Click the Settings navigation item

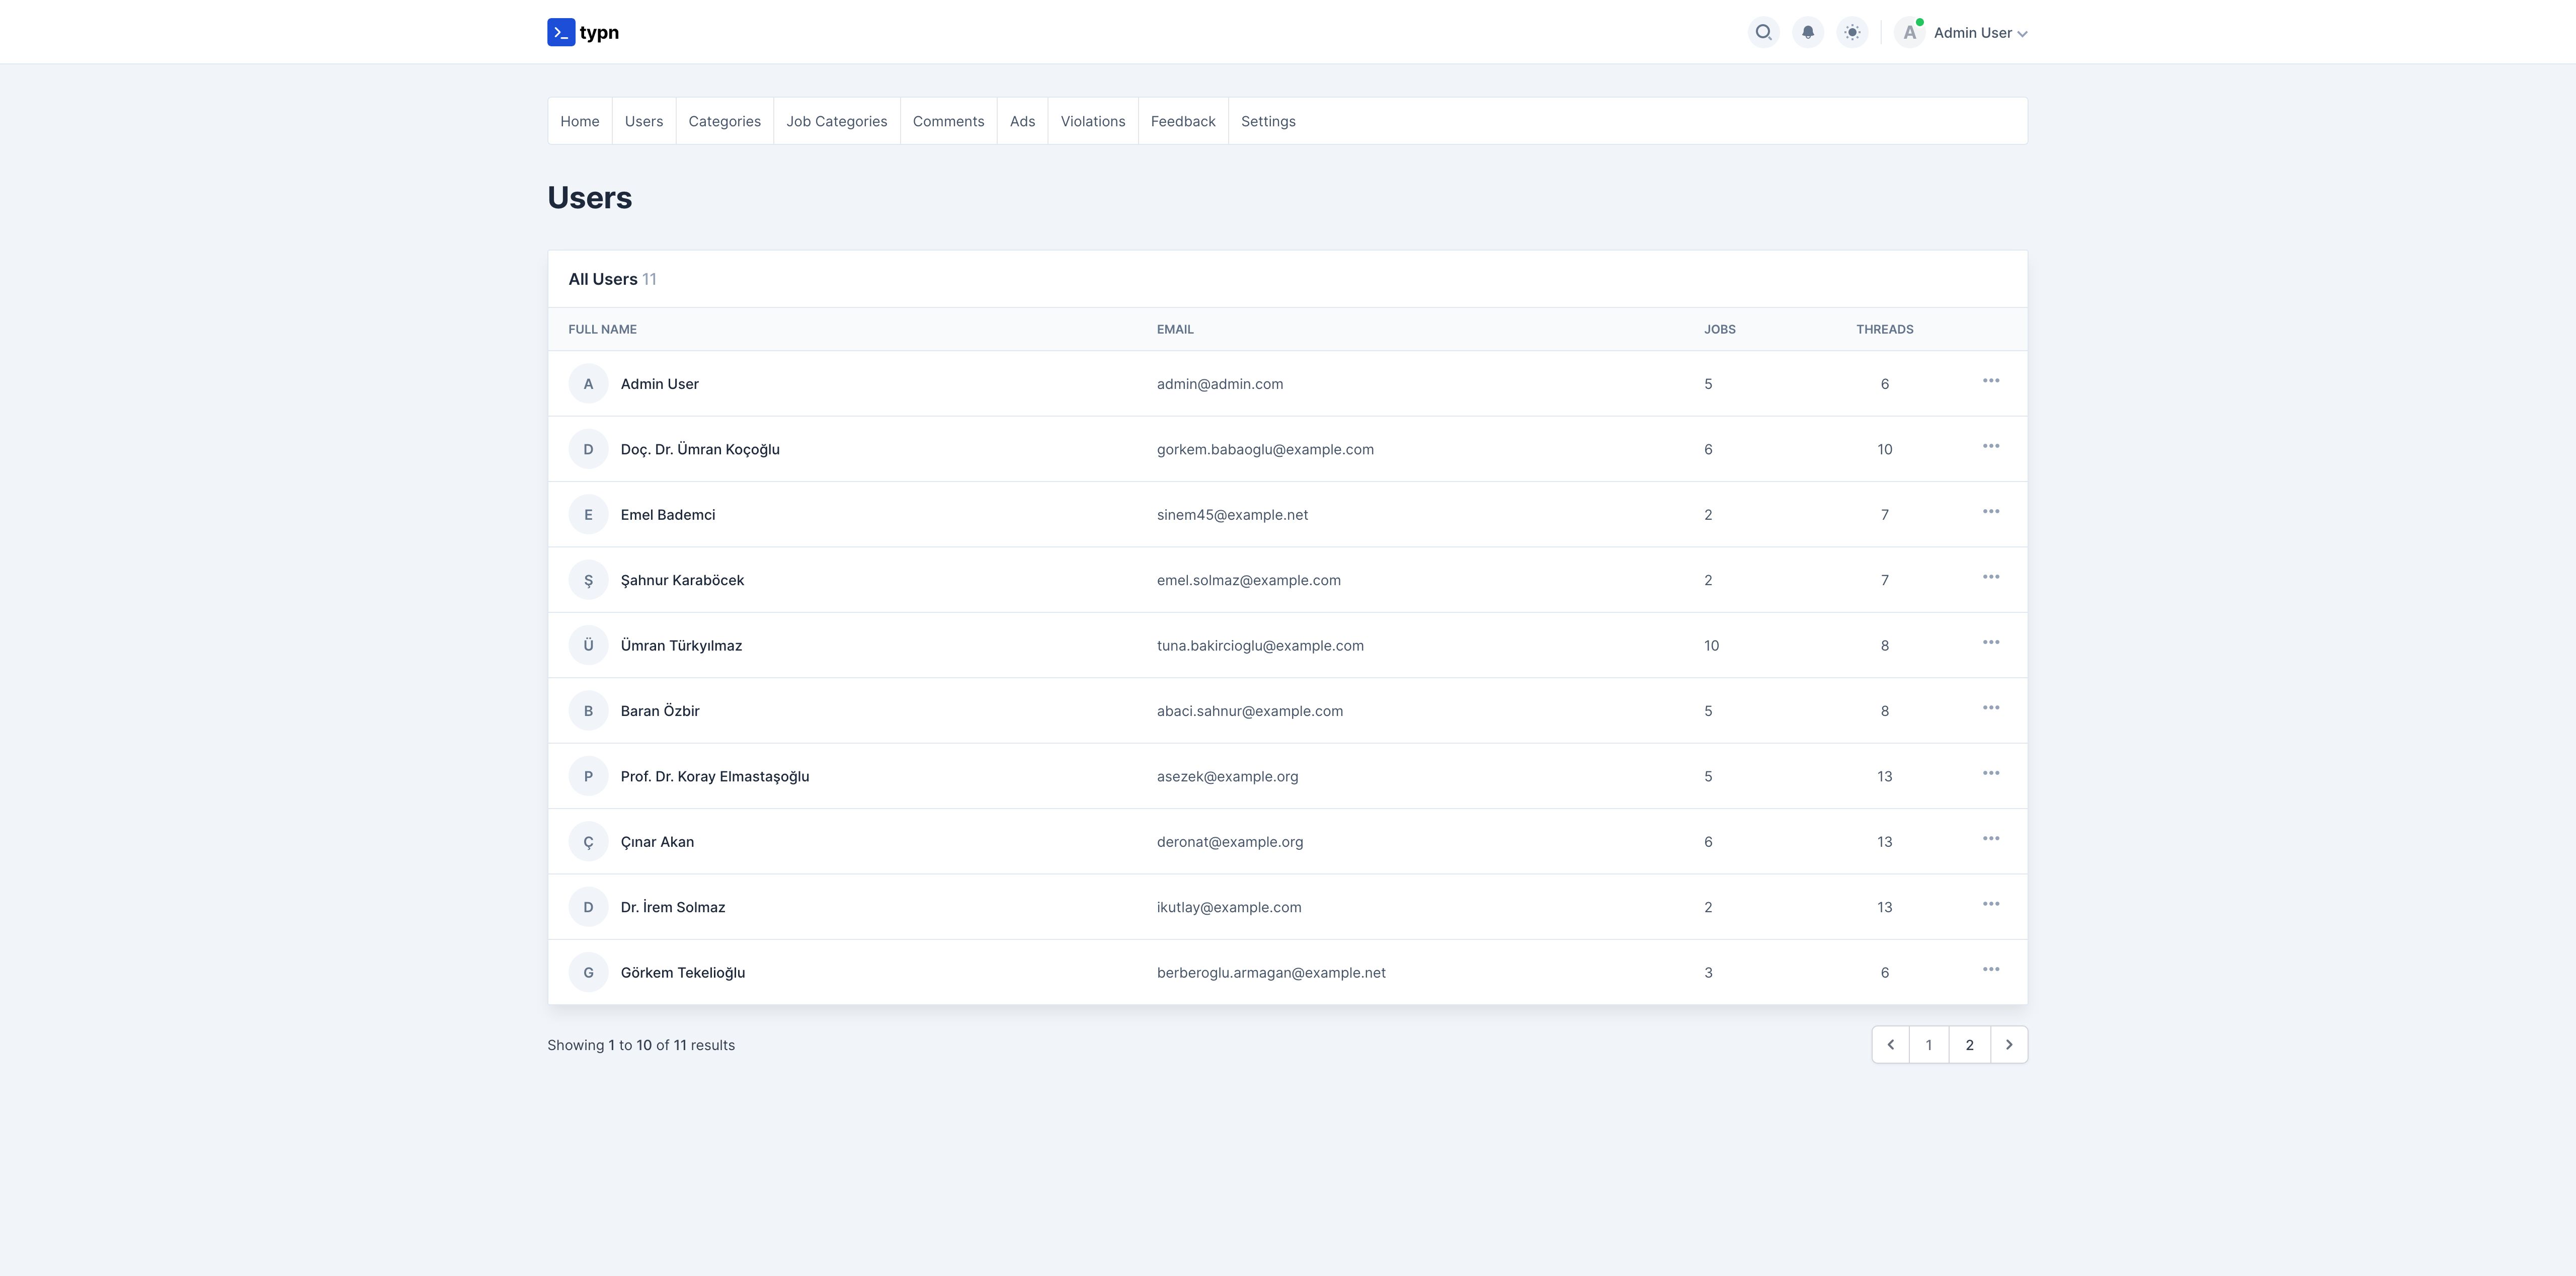pyautogui.click(x=1267, y=121)
